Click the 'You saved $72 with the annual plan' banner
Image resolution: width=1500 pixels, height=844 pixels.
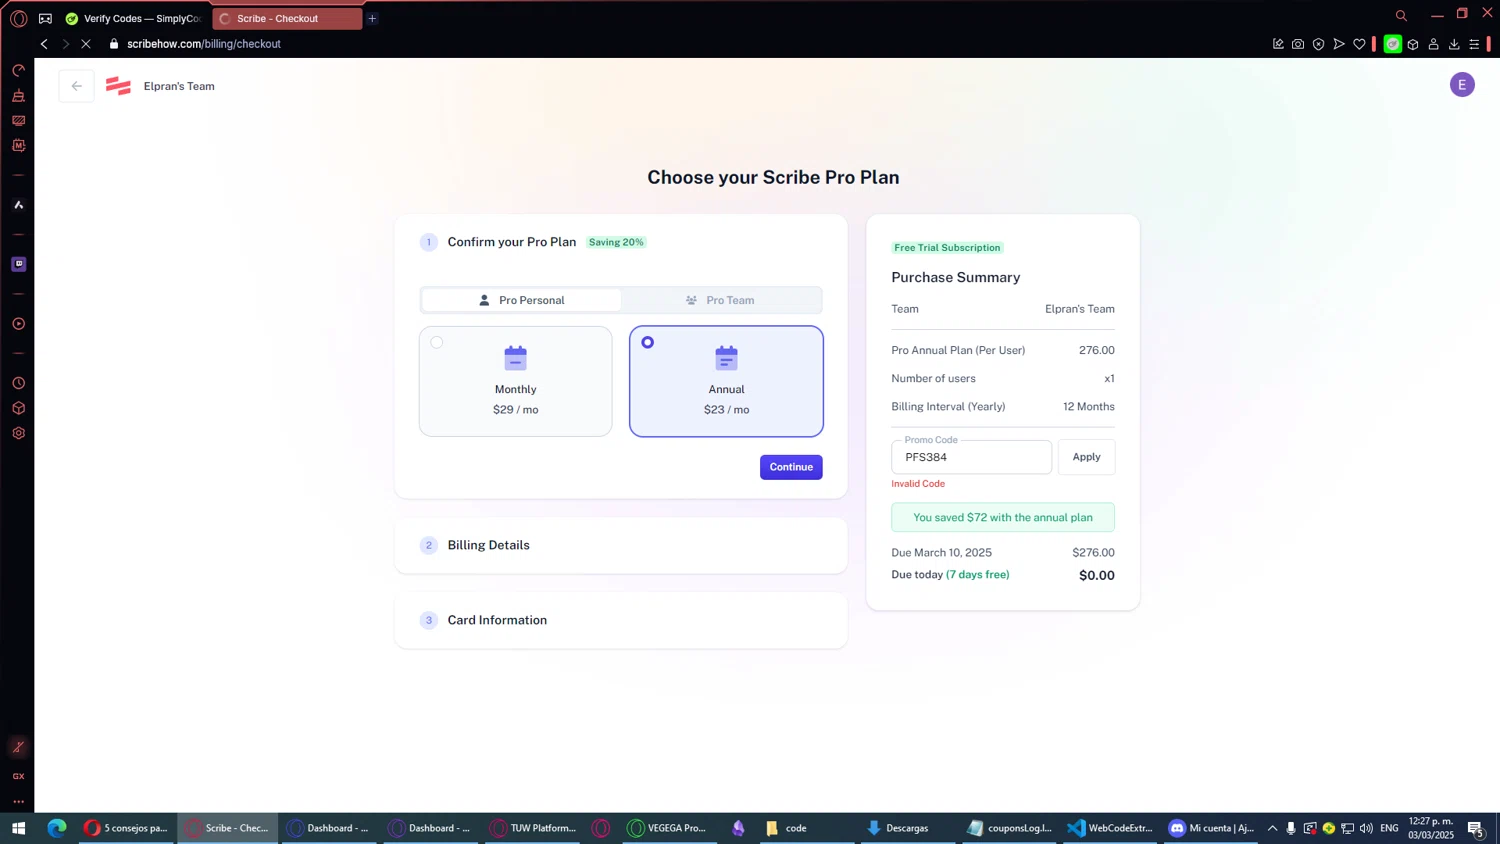coord(1003,517)
